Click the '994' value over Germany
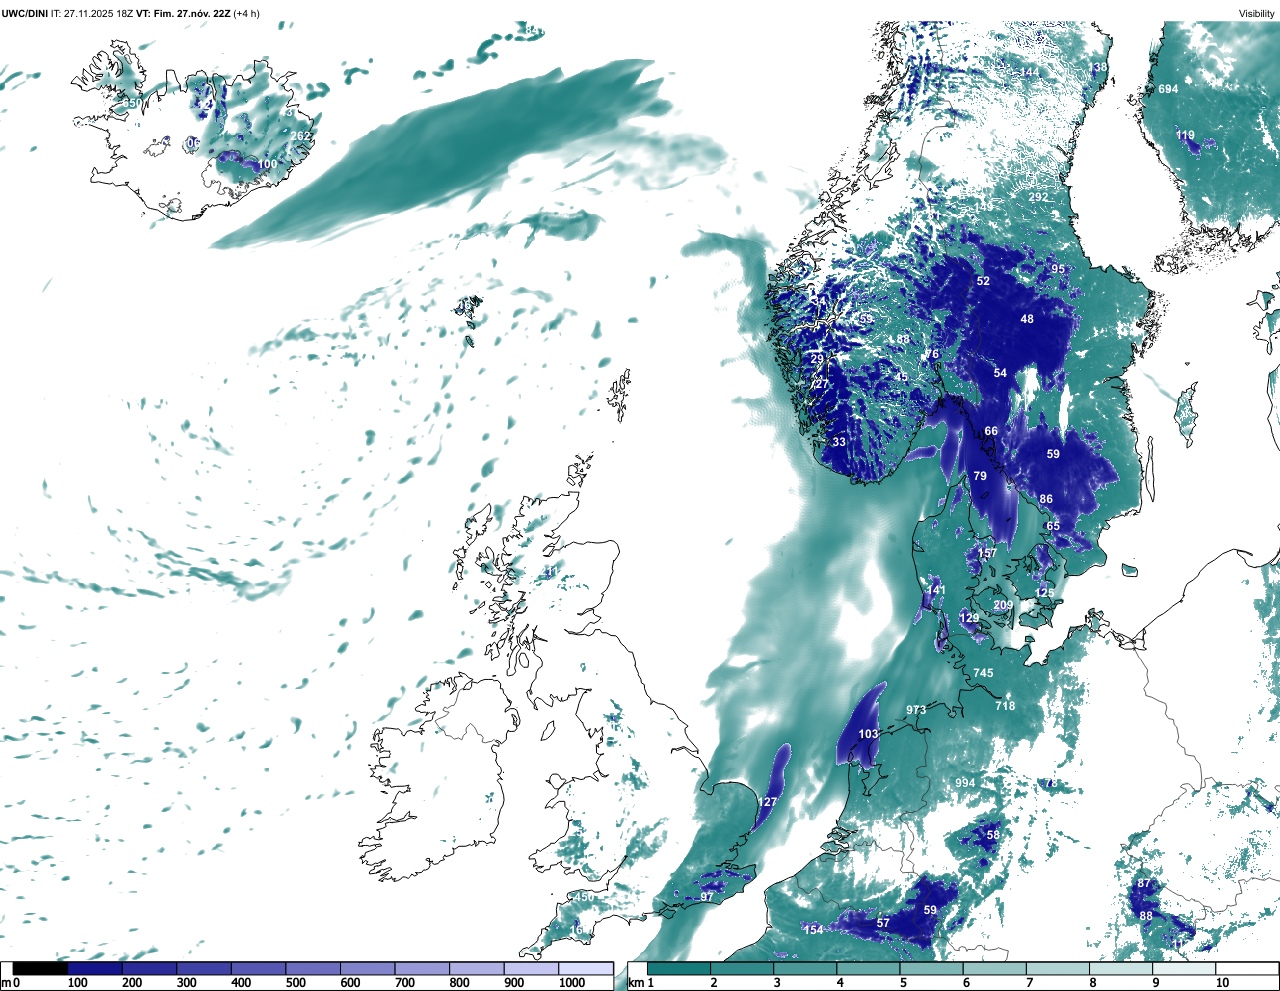 tap(965, 783)
